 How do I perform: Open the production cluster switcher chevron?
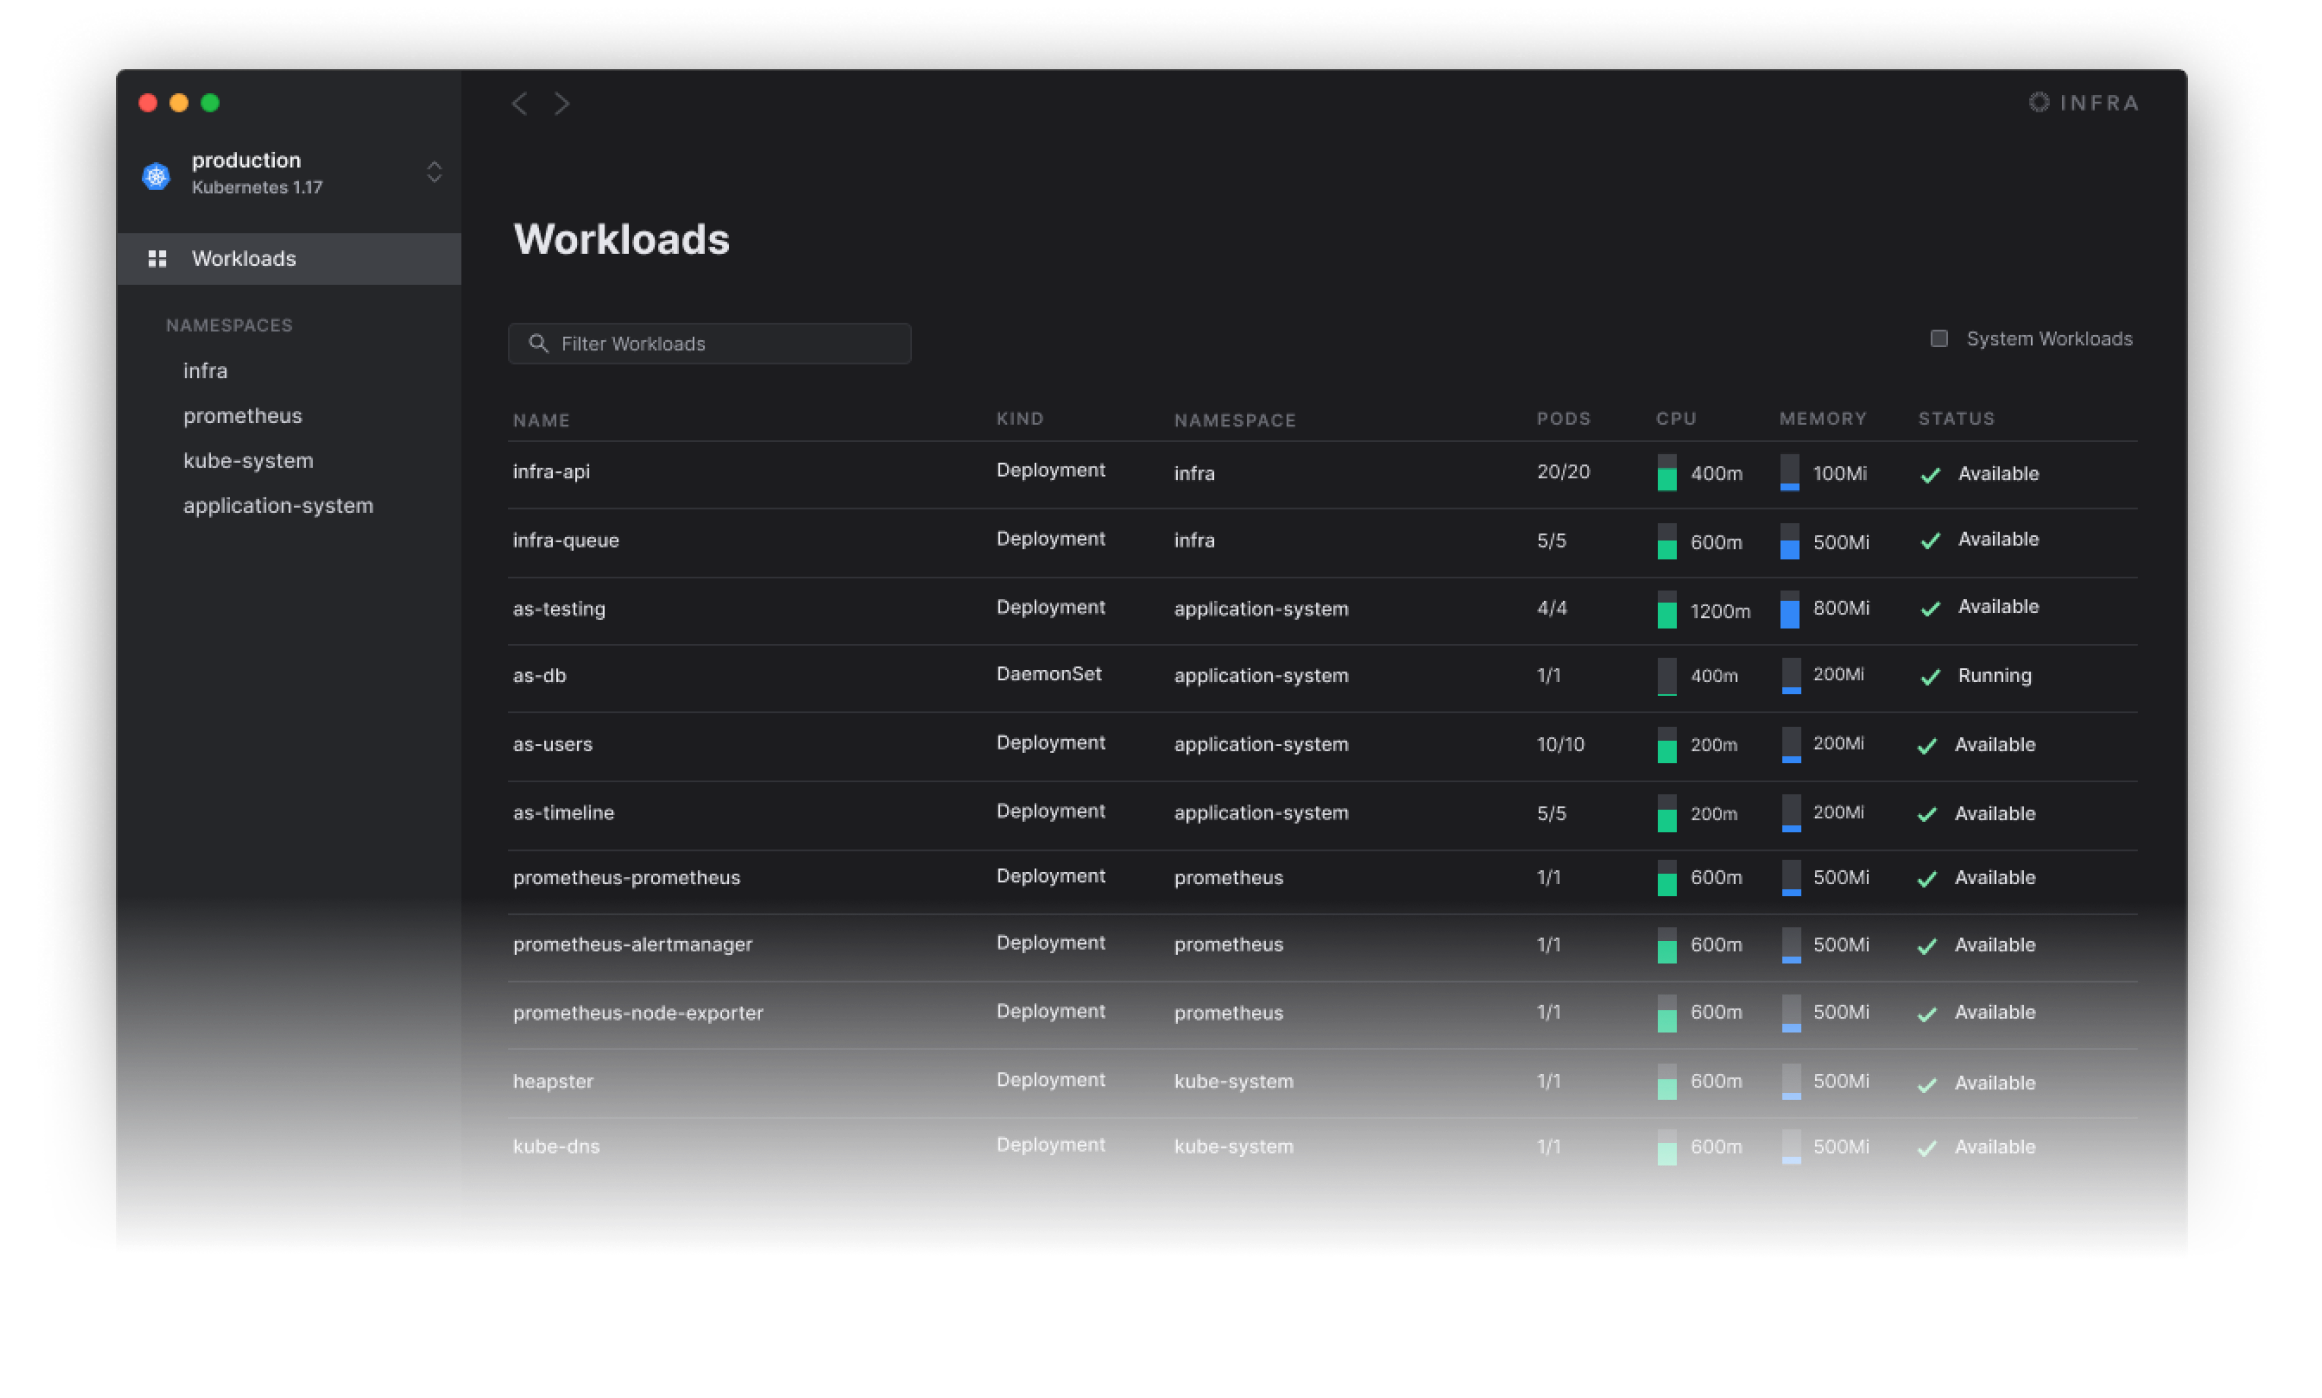pyautogui.click(x=434, y=173)
